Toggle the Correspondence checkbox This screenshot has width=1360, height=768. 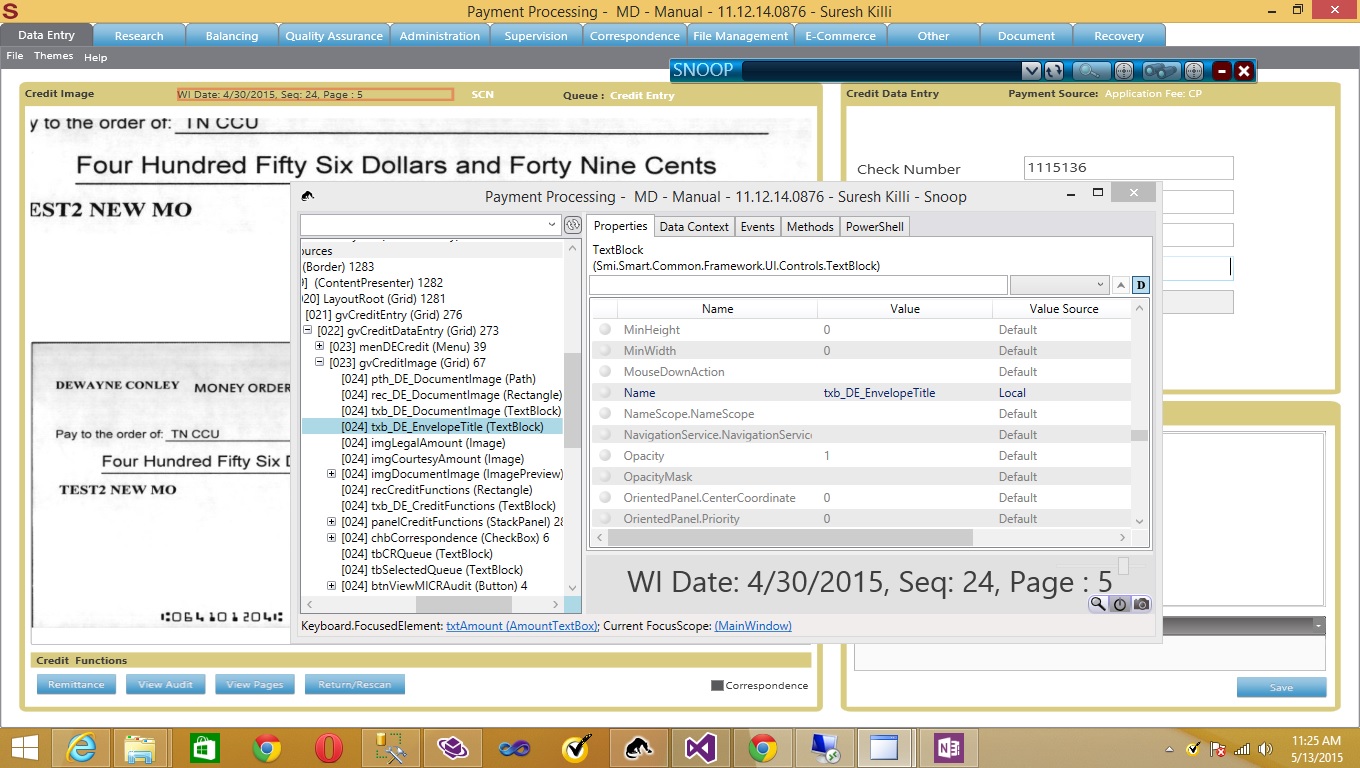click(717, 686)
